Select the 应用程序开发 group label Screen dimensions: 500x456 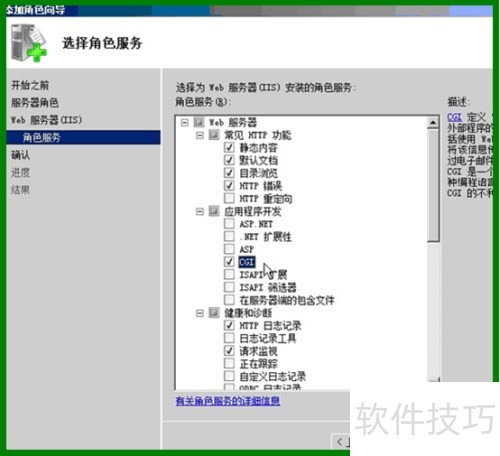click(x=253, y=211)
